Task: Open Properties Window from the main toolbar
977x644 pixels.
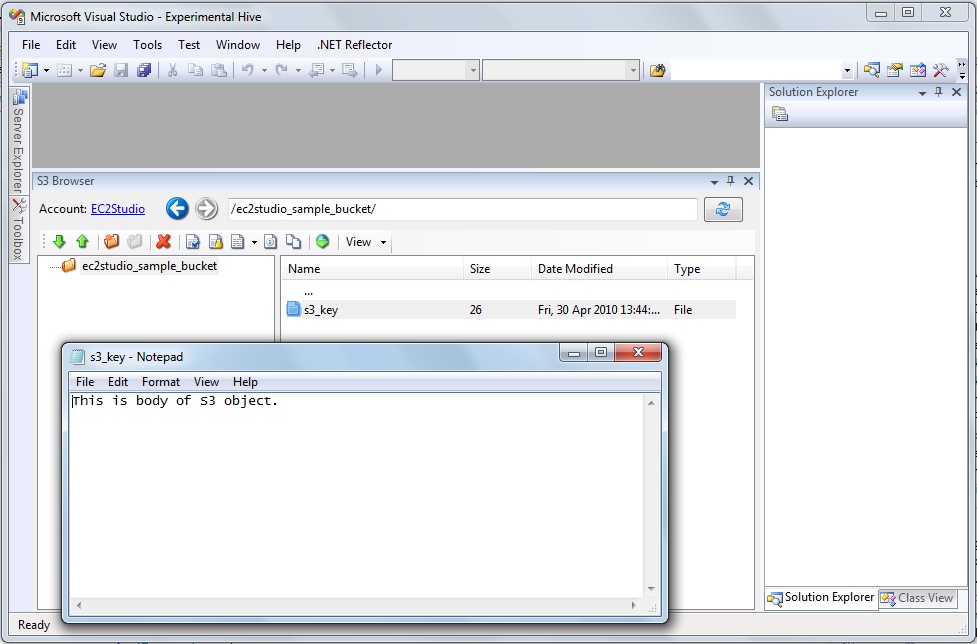Action: [x=895, y=70]
